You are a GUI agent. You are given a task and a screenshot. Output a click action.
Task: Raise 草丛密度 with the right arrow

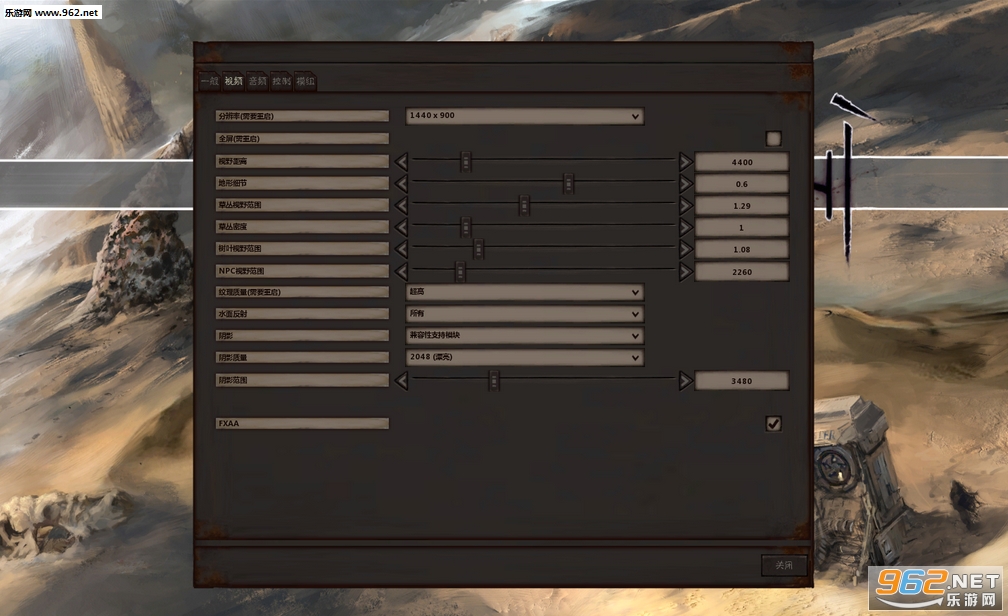pyautogui.click(x=685, y=227)
